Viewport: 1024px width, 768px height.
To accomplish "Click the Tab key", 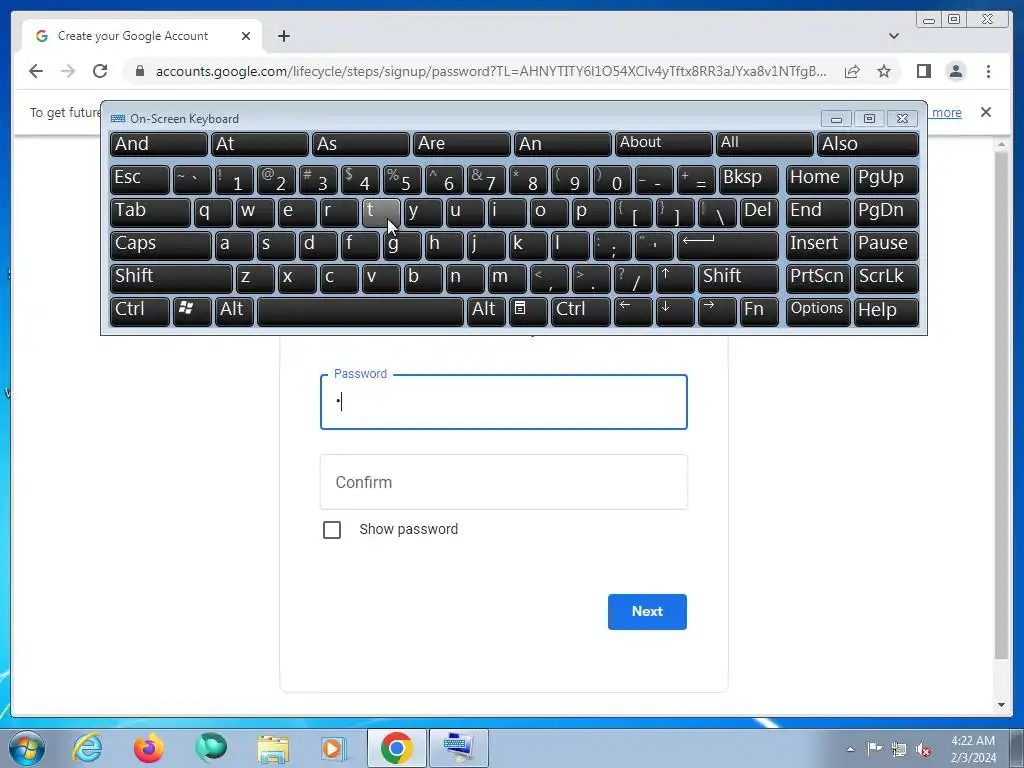I will 150,212.
